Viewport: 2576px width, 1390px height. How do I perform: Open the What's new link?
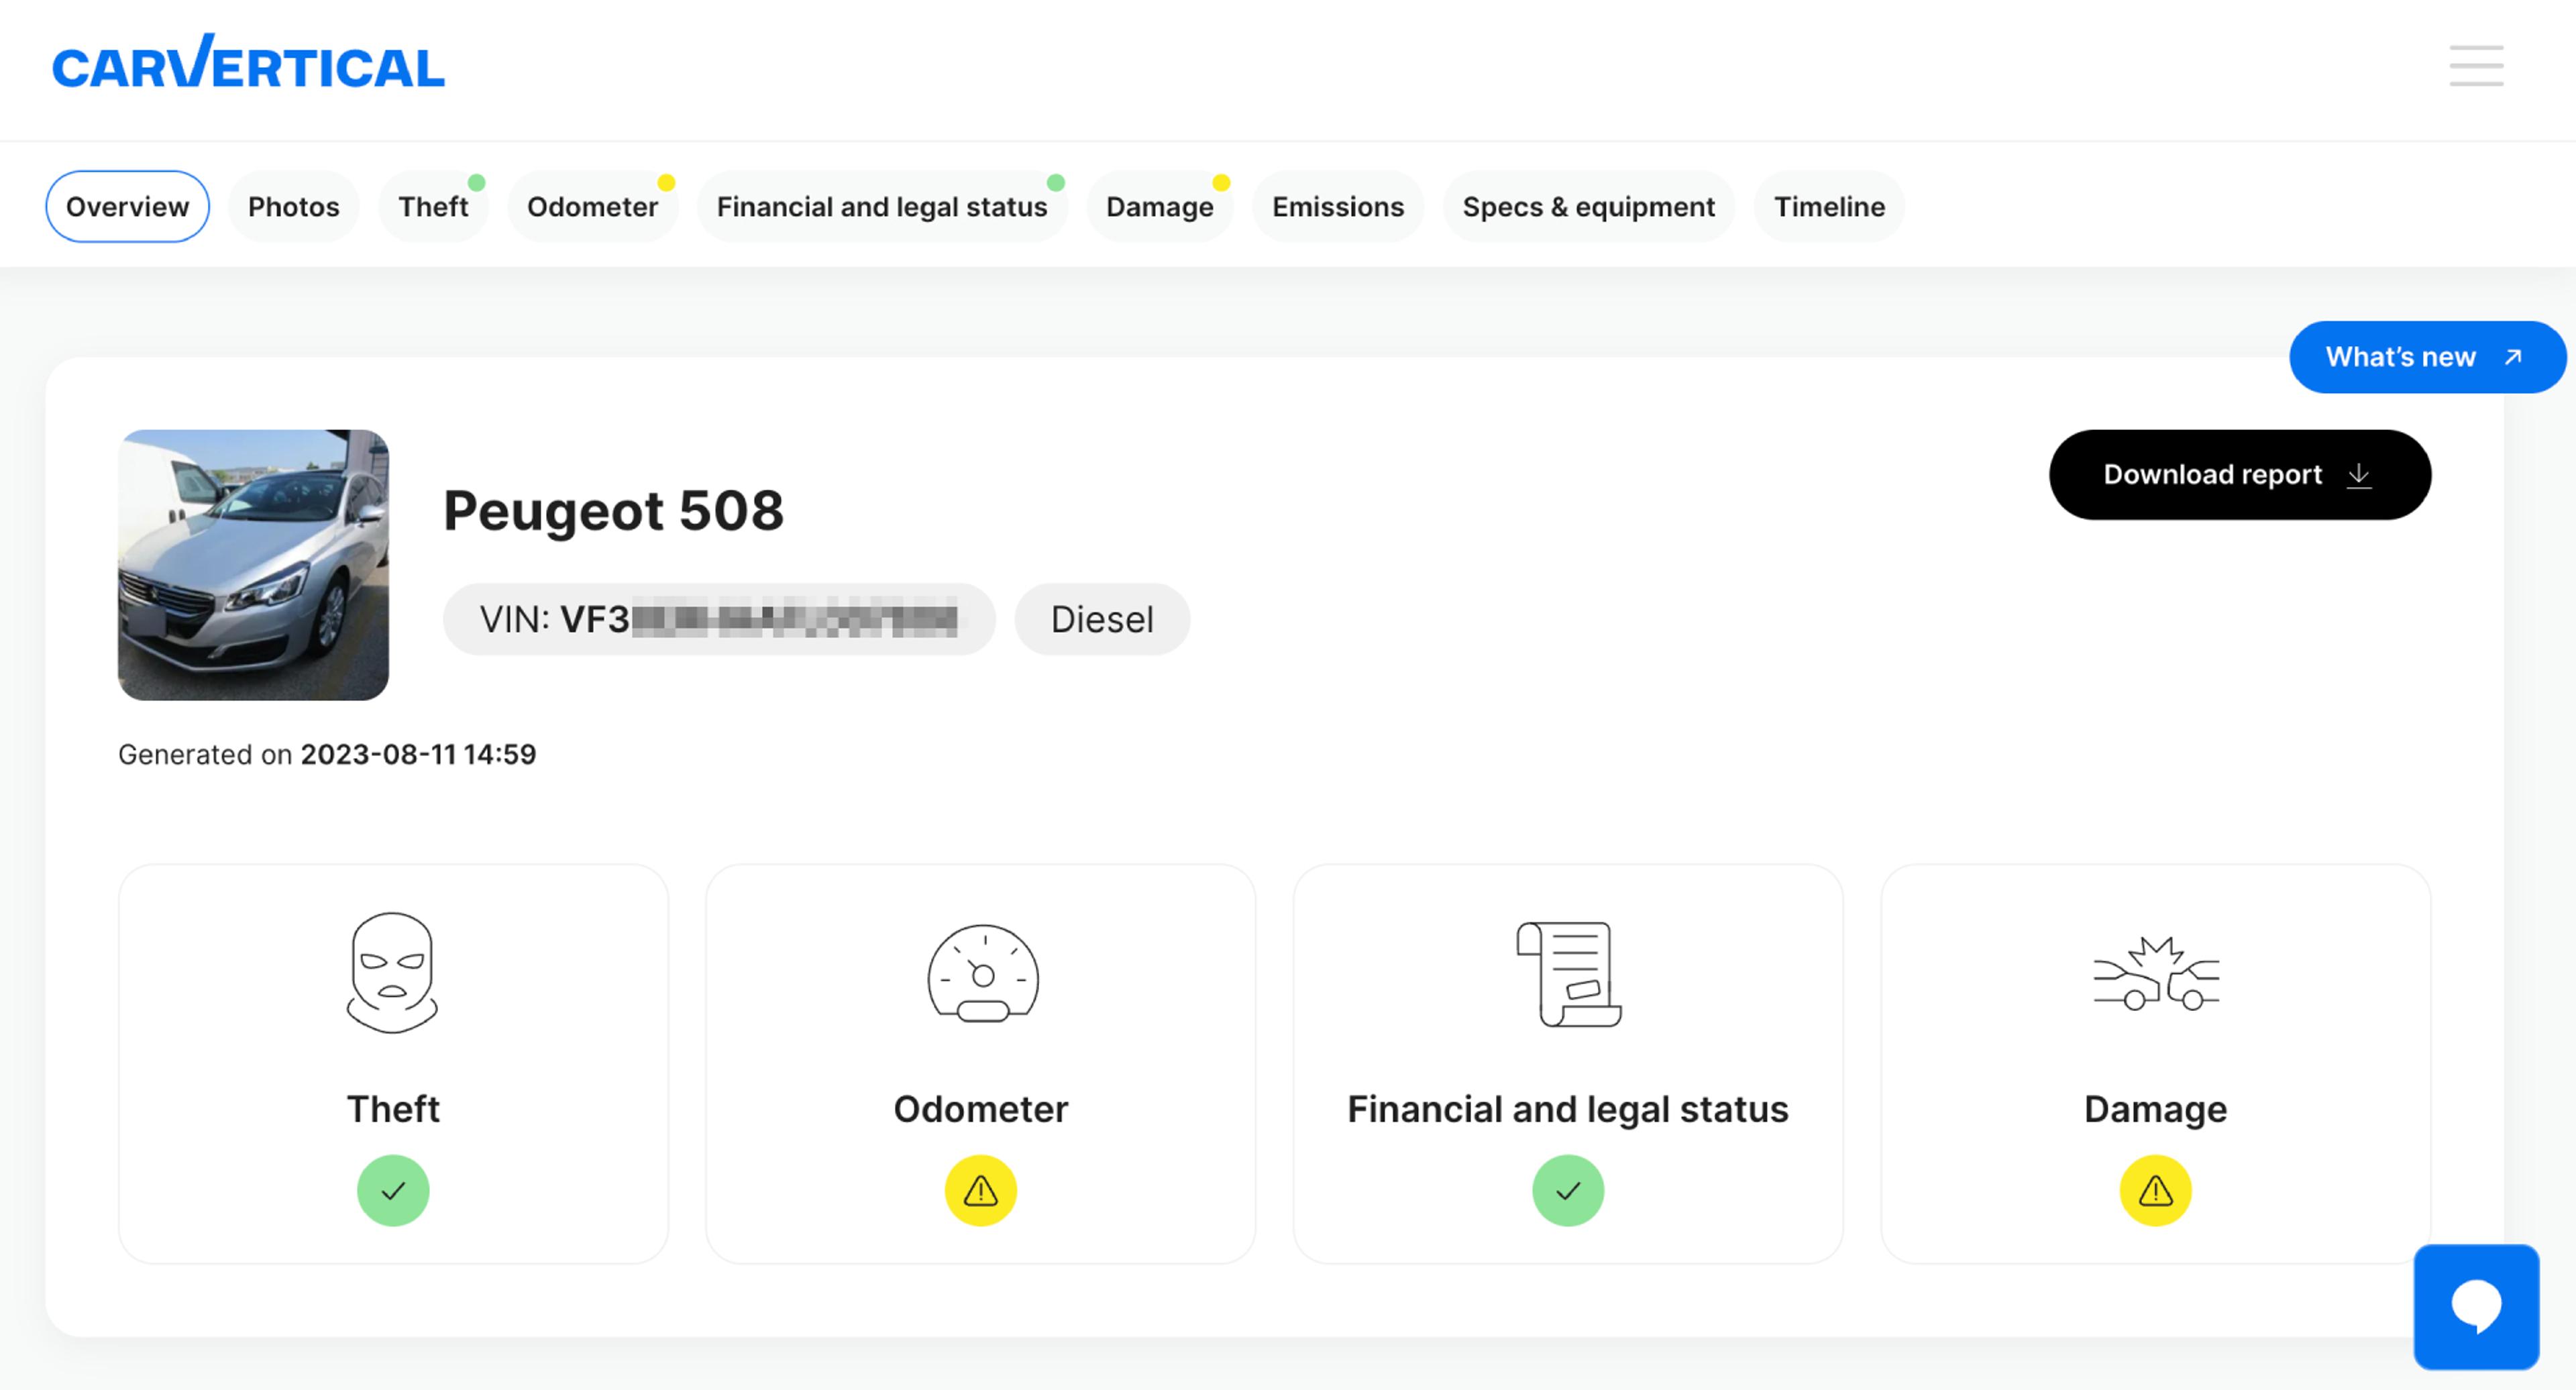2426,357
